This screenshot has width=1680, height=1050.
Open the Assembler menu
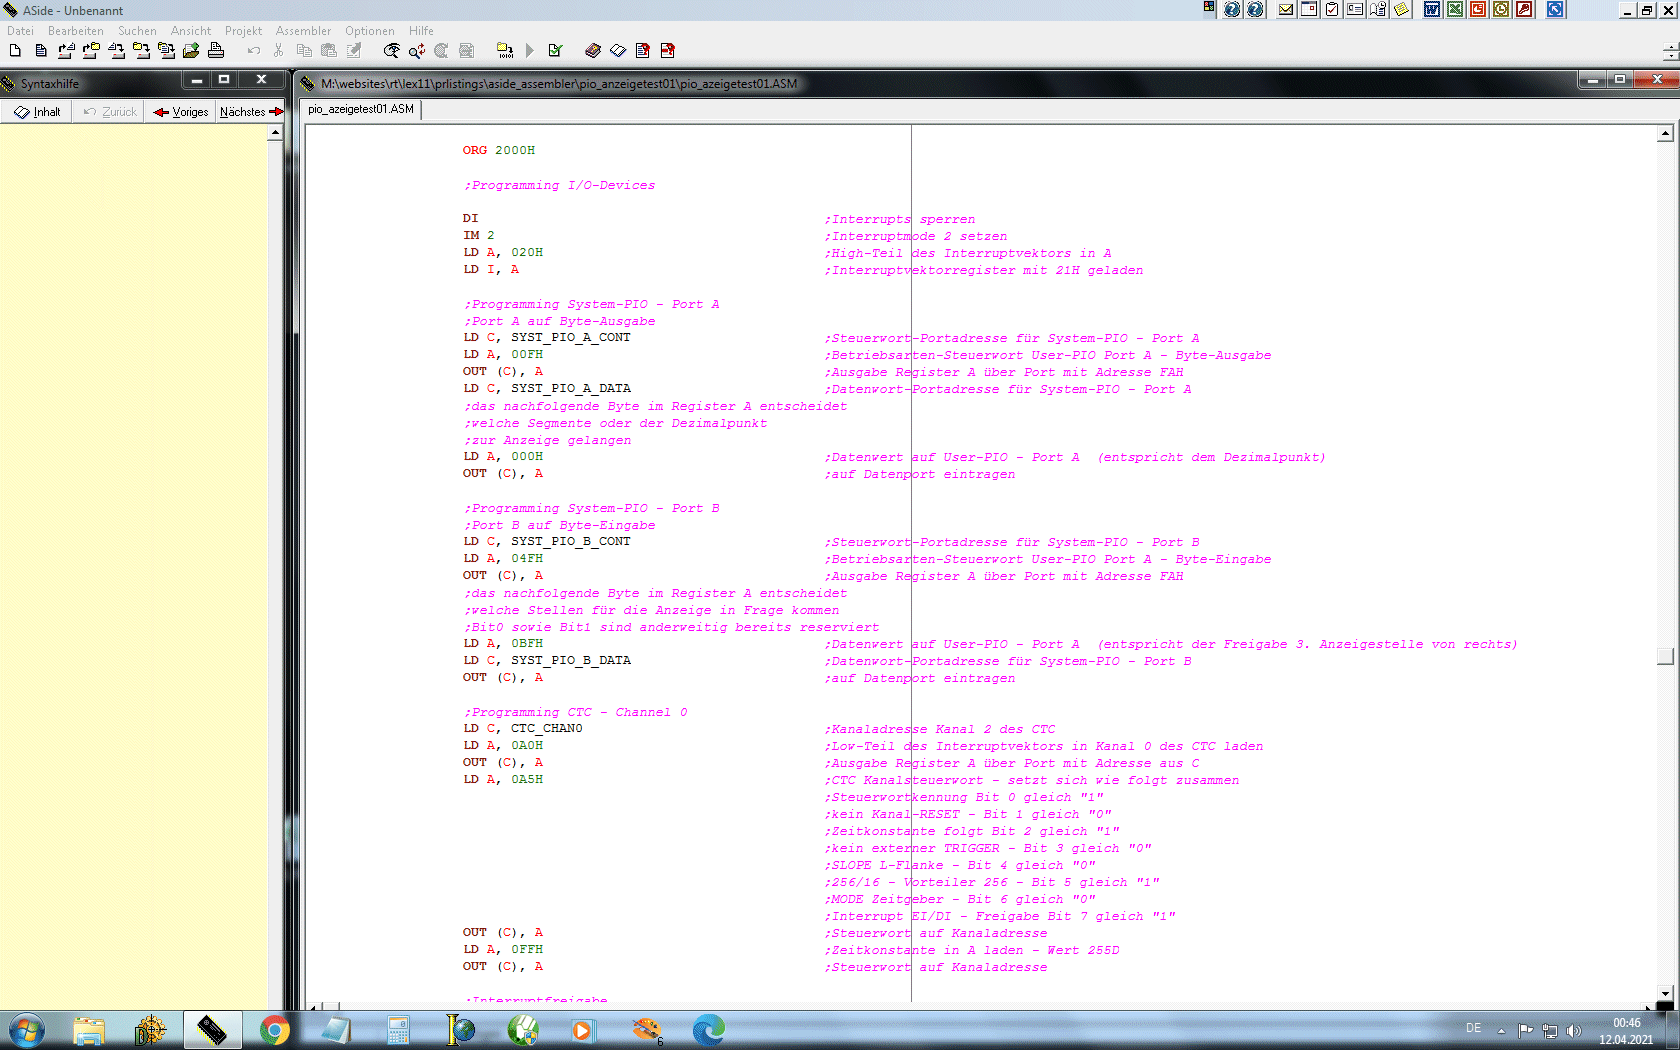click(303, 31)
